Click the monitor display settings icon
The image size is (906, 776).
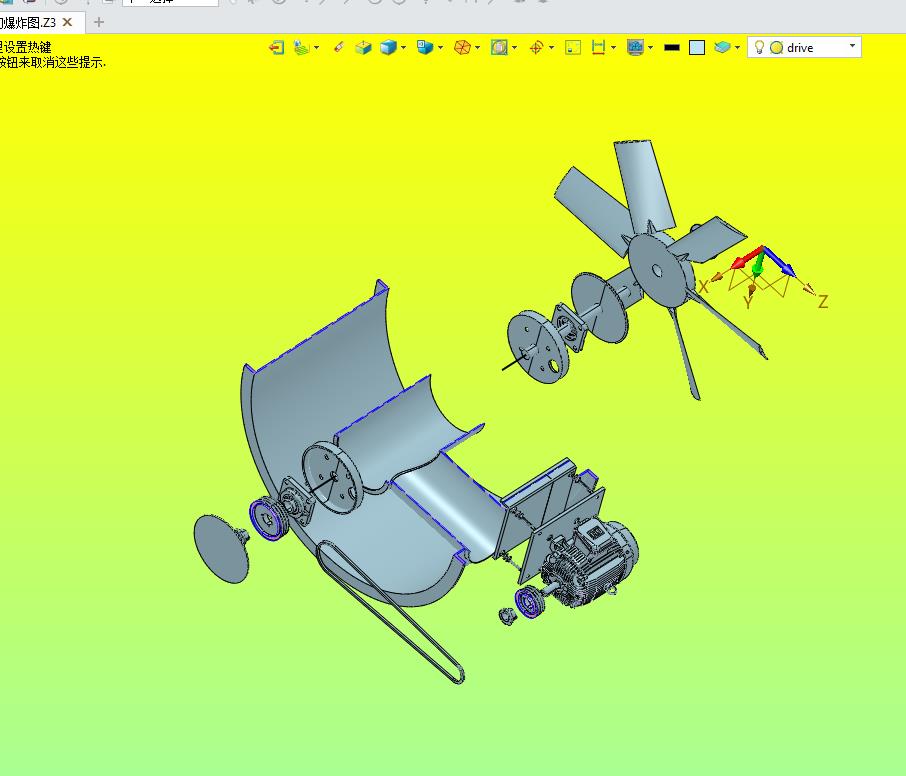point(635,47)
